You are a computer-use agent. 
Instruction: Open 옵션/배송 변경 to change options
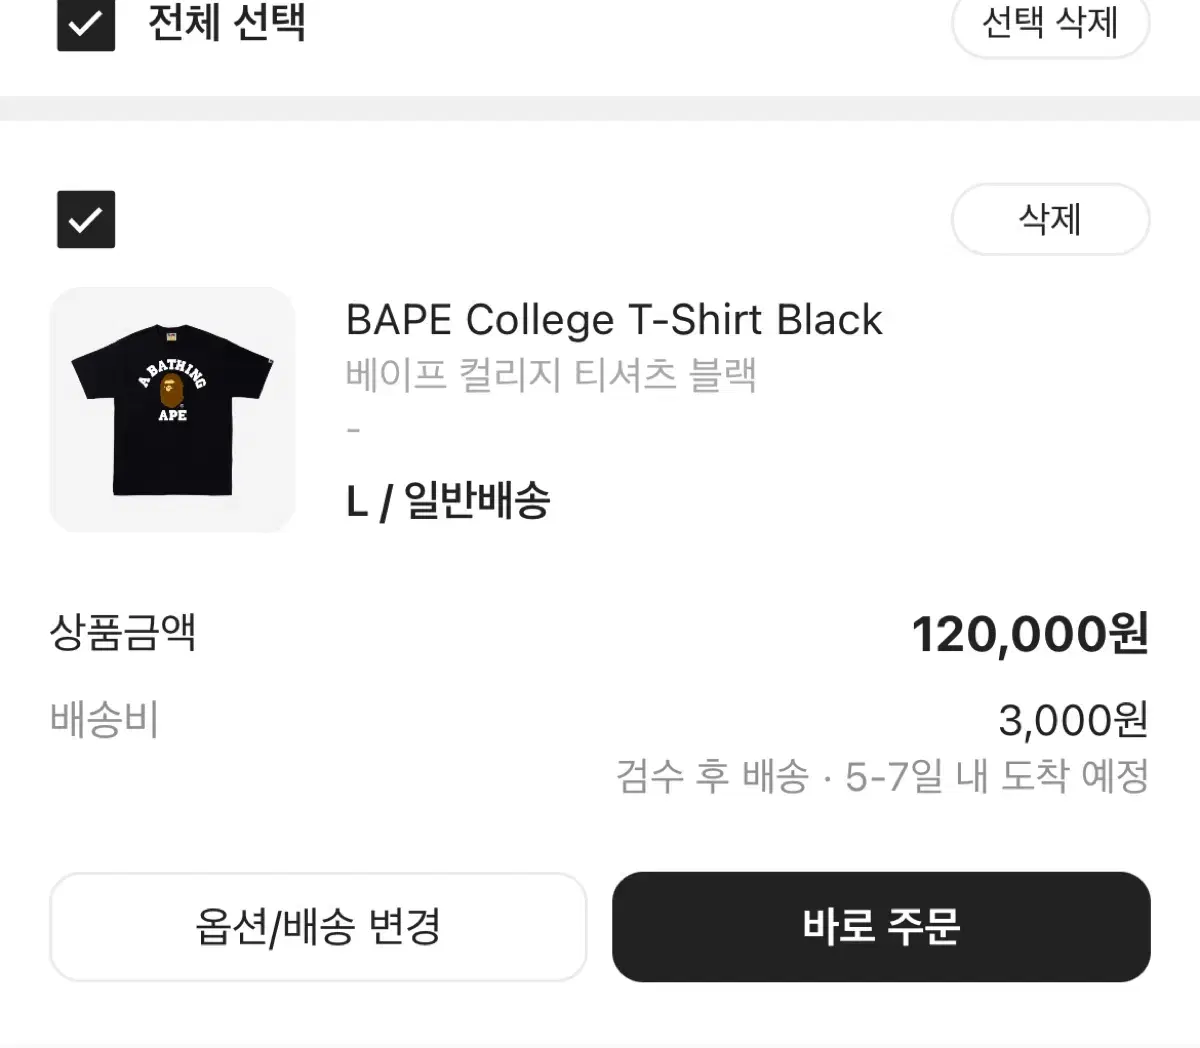(x=318, y=926)
